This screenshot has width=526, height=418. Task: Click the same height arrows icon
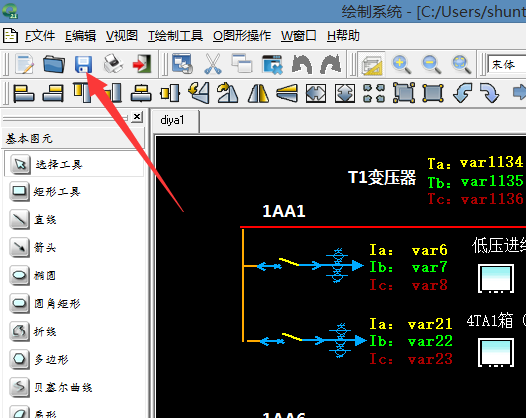(x=345, y=93)
